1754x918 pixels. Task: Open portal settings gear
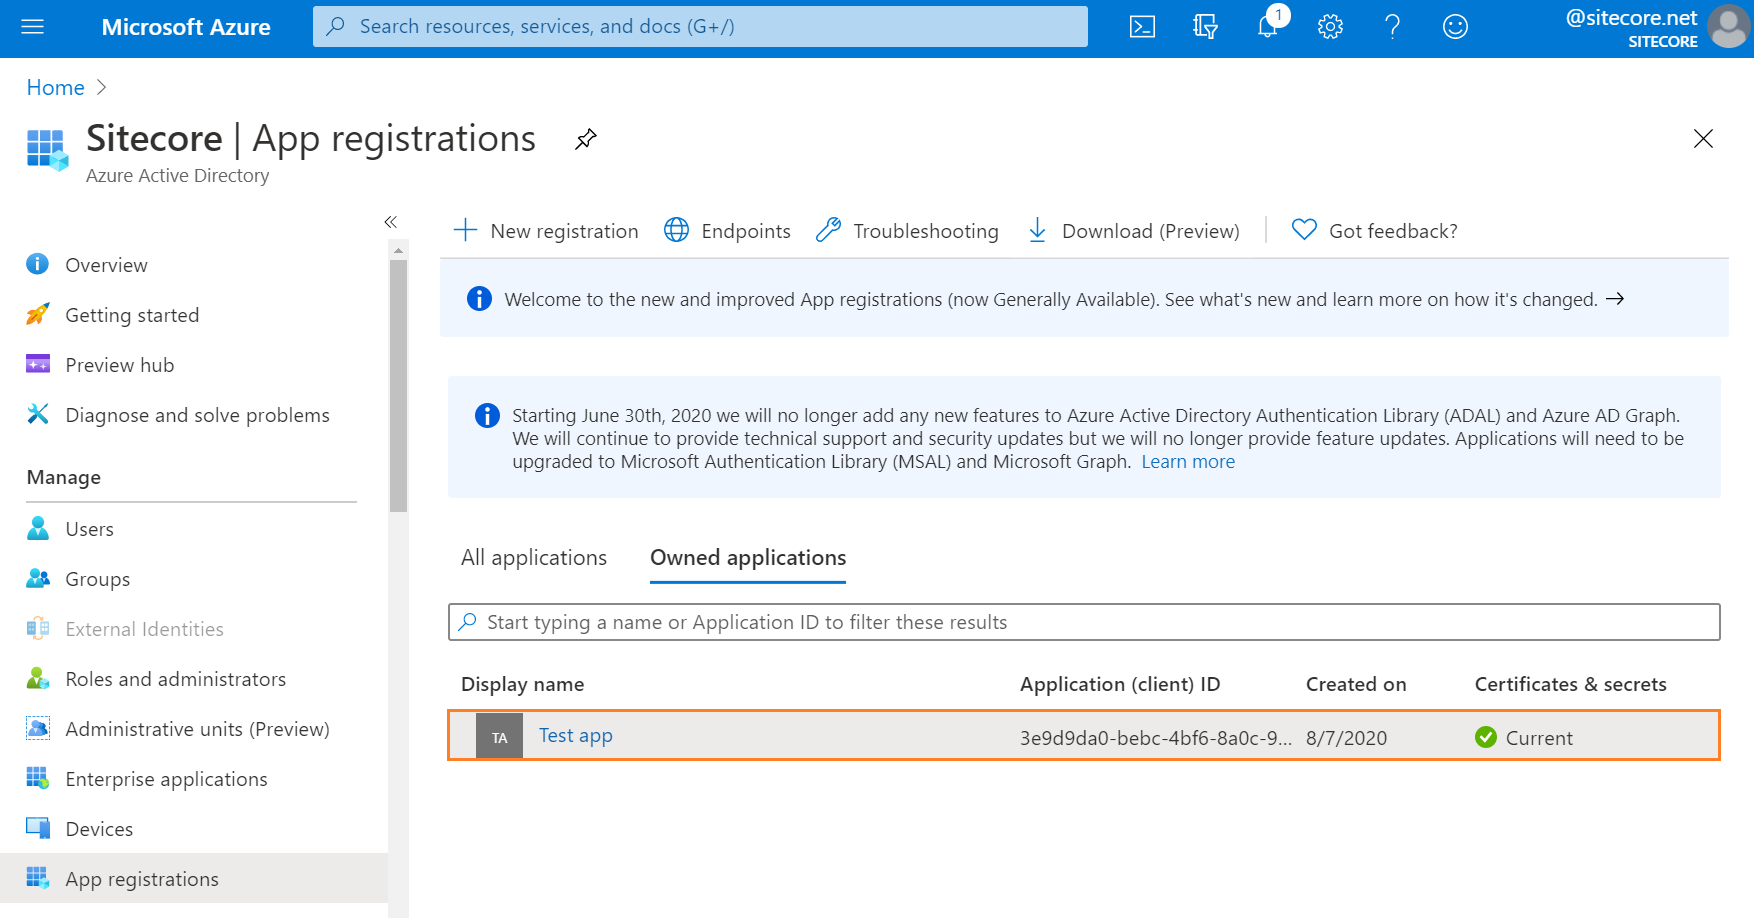[1330, 27]
